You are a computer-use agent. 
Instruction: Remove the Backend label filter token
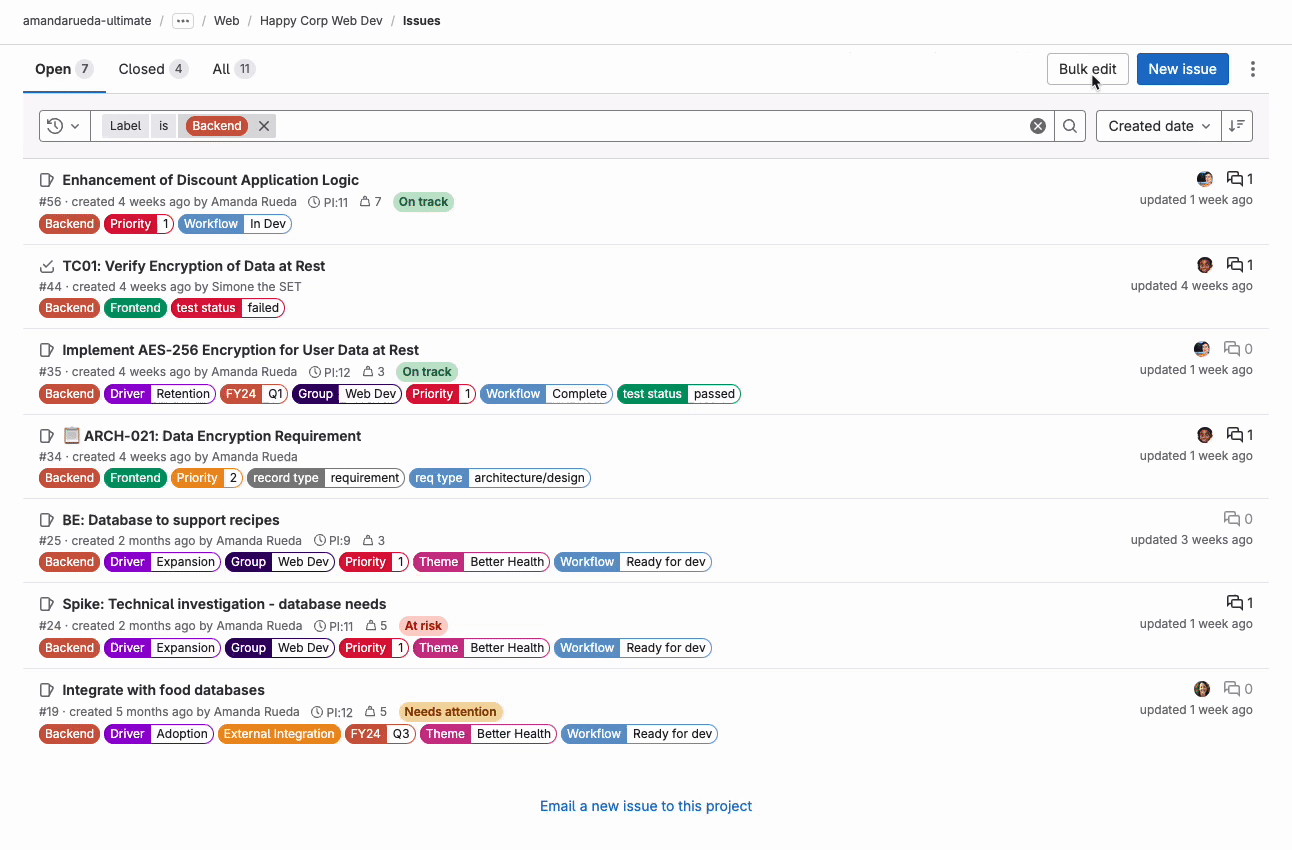pyautogui.click(x=263, y=125)
